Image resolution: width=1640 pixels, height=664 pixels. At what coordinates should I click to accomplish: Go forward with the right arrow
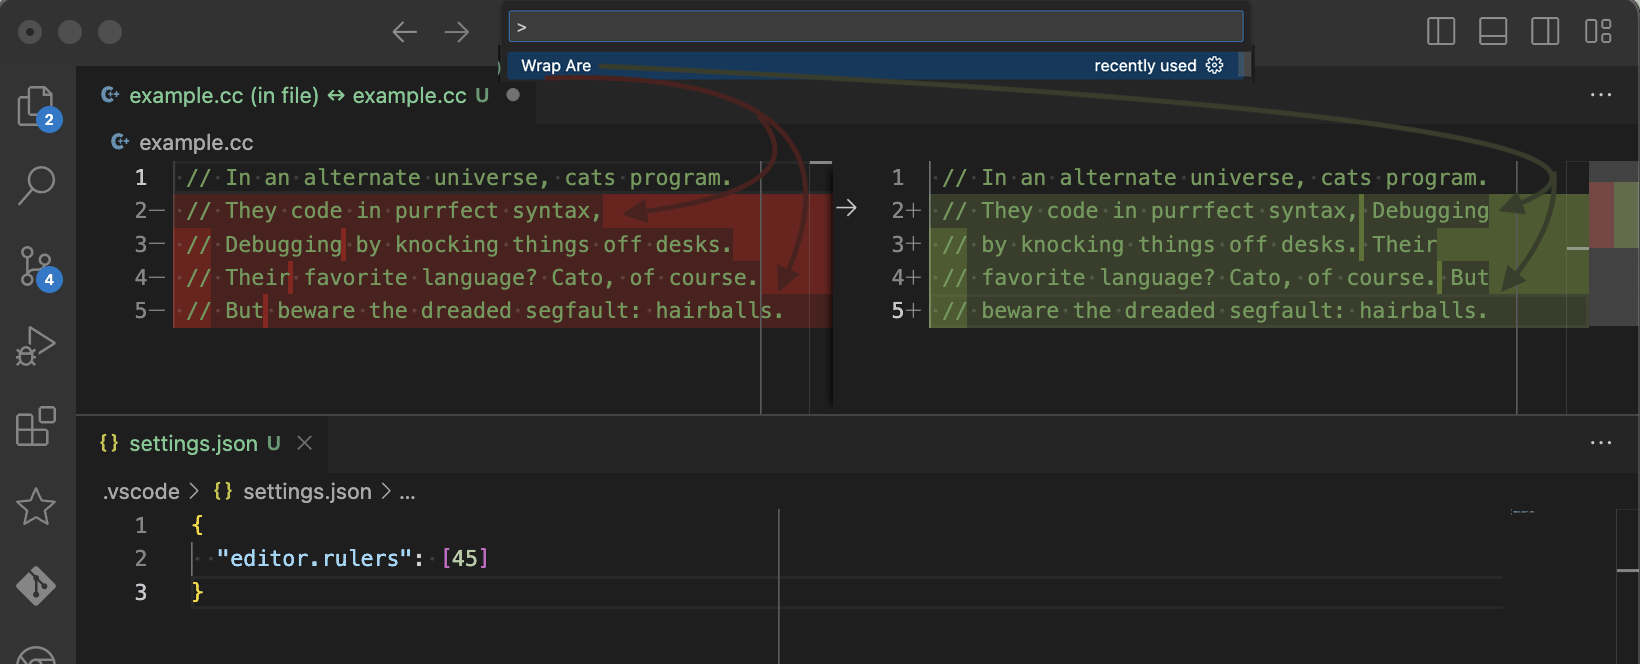(457, 32)
